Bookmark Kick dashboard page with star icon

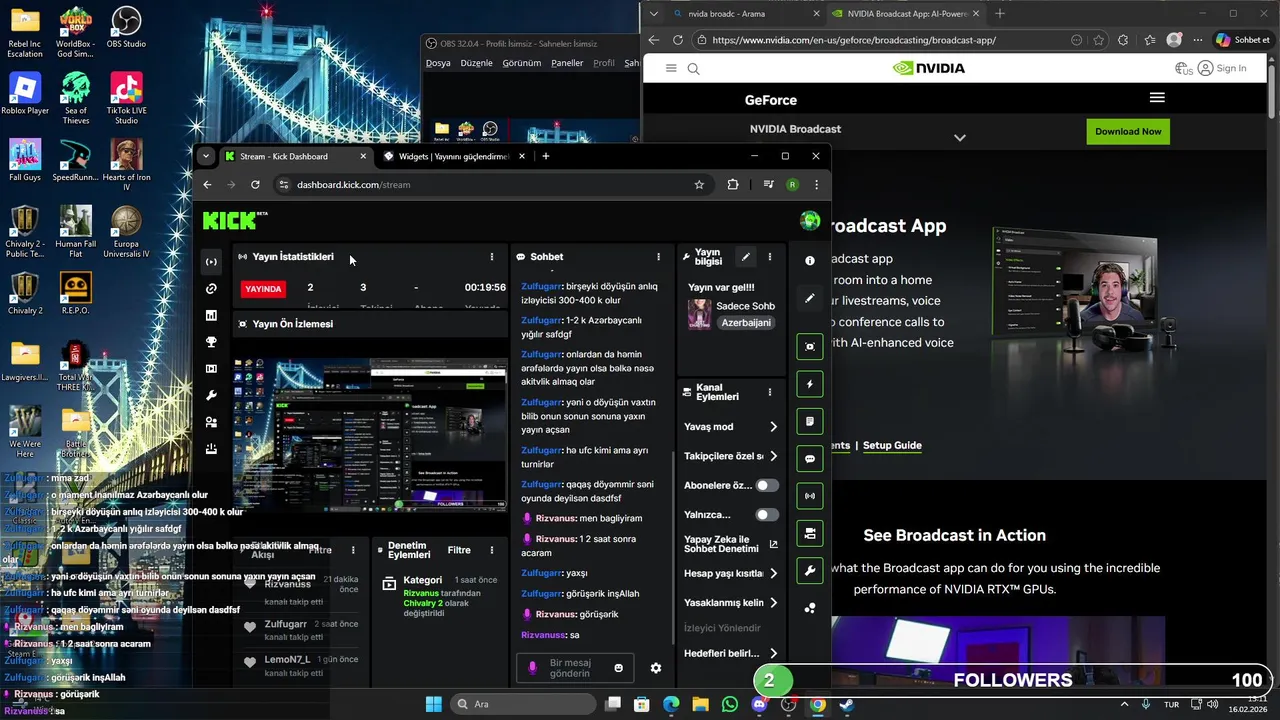click(x=699, y=185)
